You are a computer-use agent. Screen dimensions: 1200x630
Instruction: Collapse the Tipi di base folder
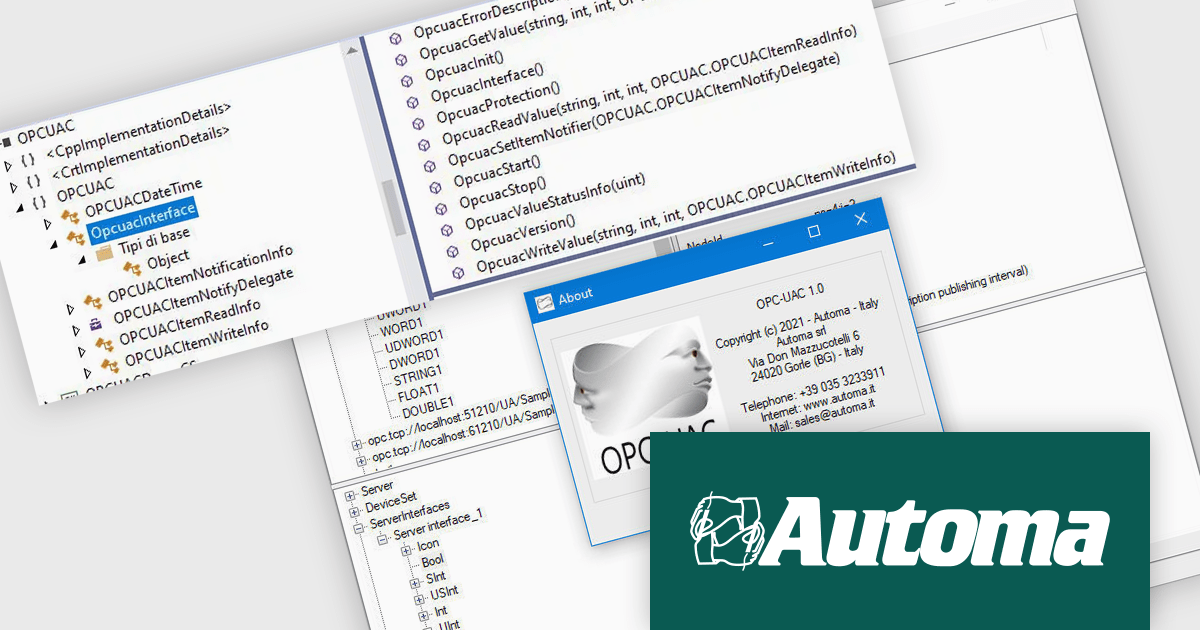[x=83, y=259]
